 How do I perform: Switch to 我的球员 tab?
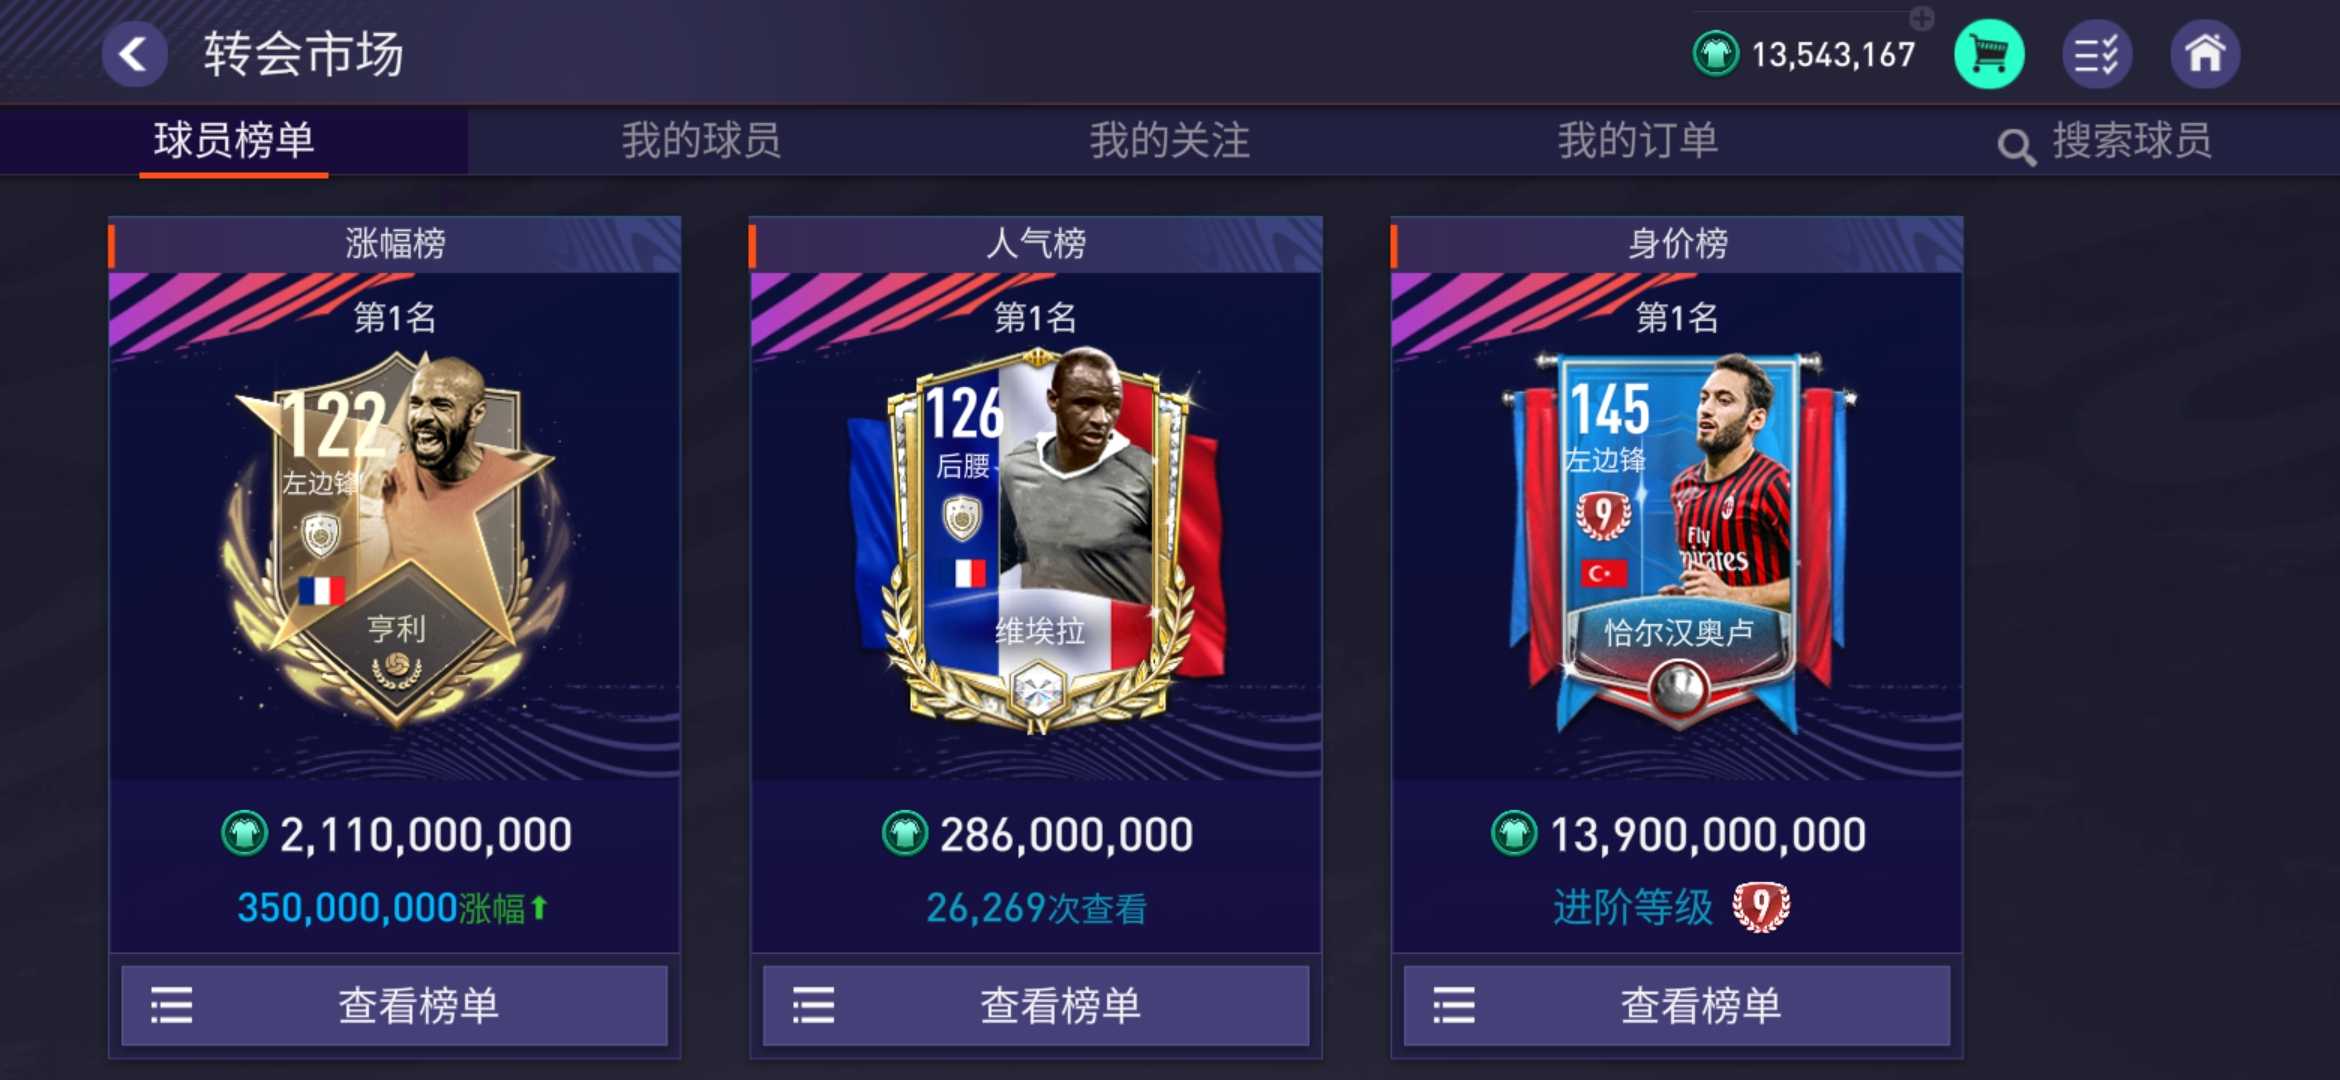[x=701, y=140]
